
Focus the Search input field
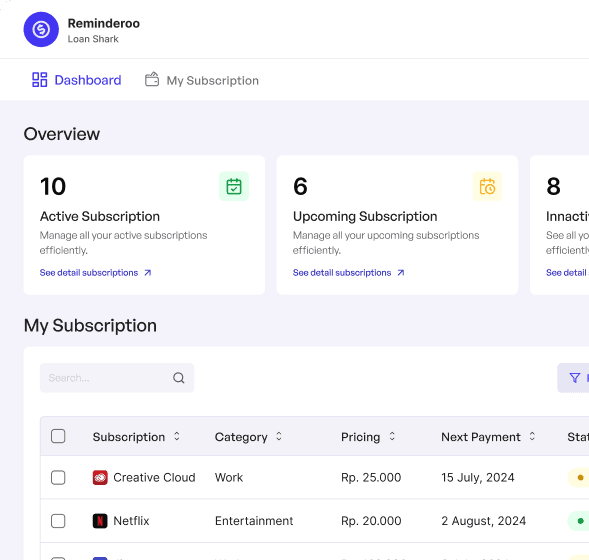(x=117, y=378)
